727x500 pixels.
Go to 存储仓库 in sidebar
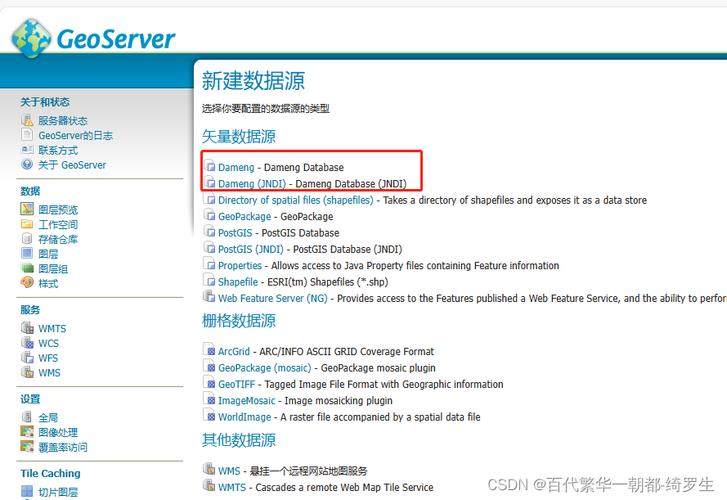point(58,239)
